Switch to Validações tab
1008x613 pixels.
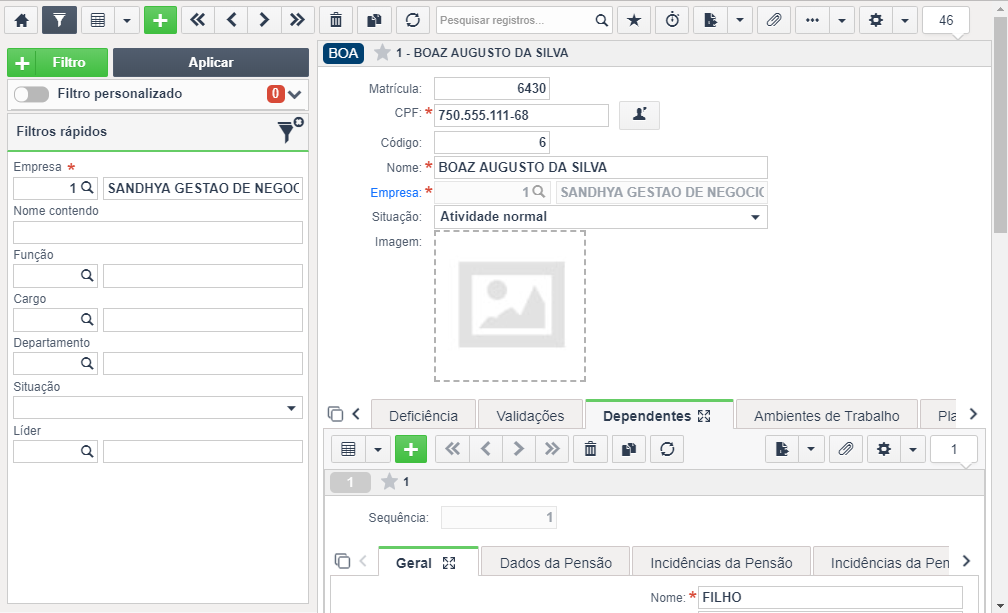tap(530, 416)
